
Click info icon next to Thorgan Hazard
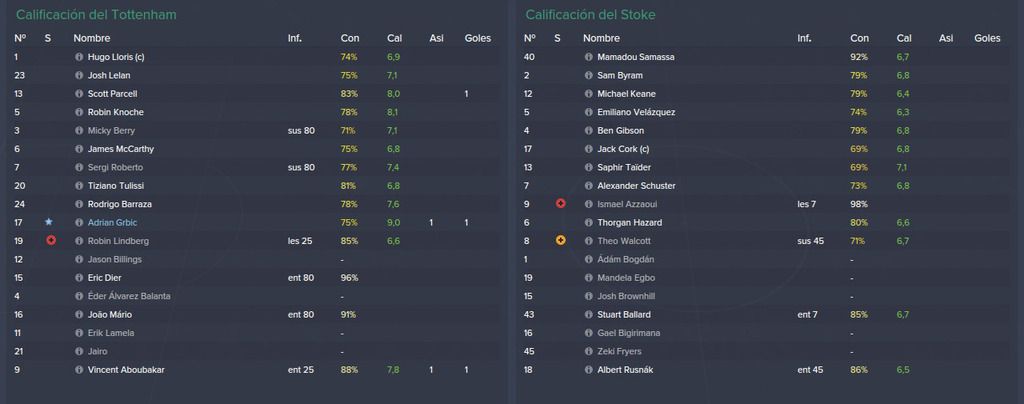[x=588, y=223]
